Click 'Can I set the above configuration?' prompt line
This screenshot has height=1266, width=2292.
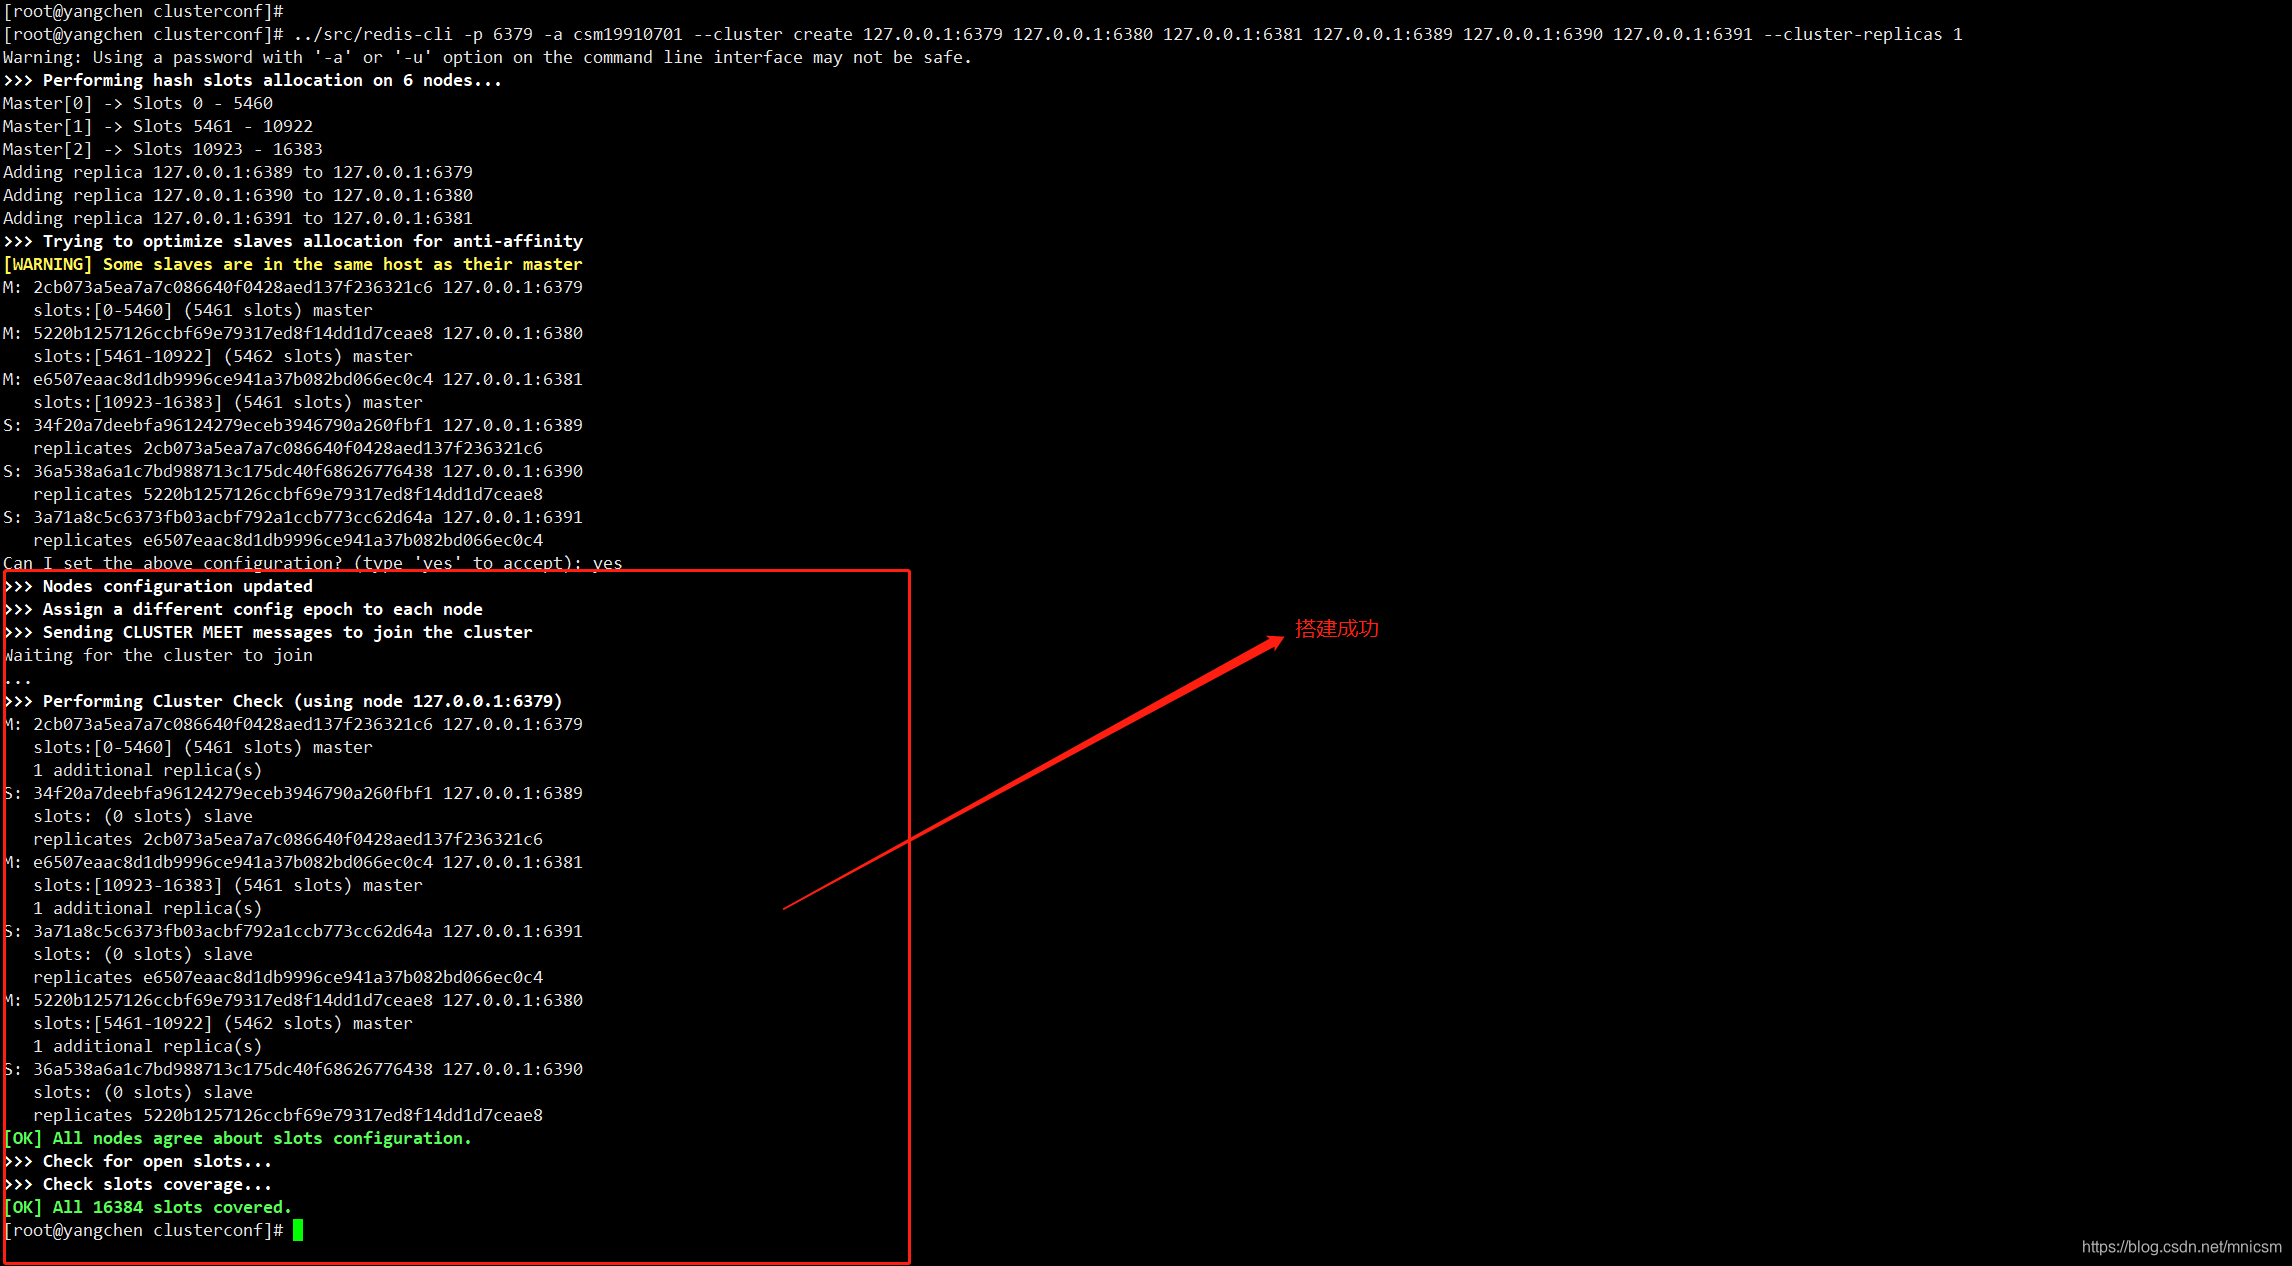pyautogui.click(x=313, y=563)
